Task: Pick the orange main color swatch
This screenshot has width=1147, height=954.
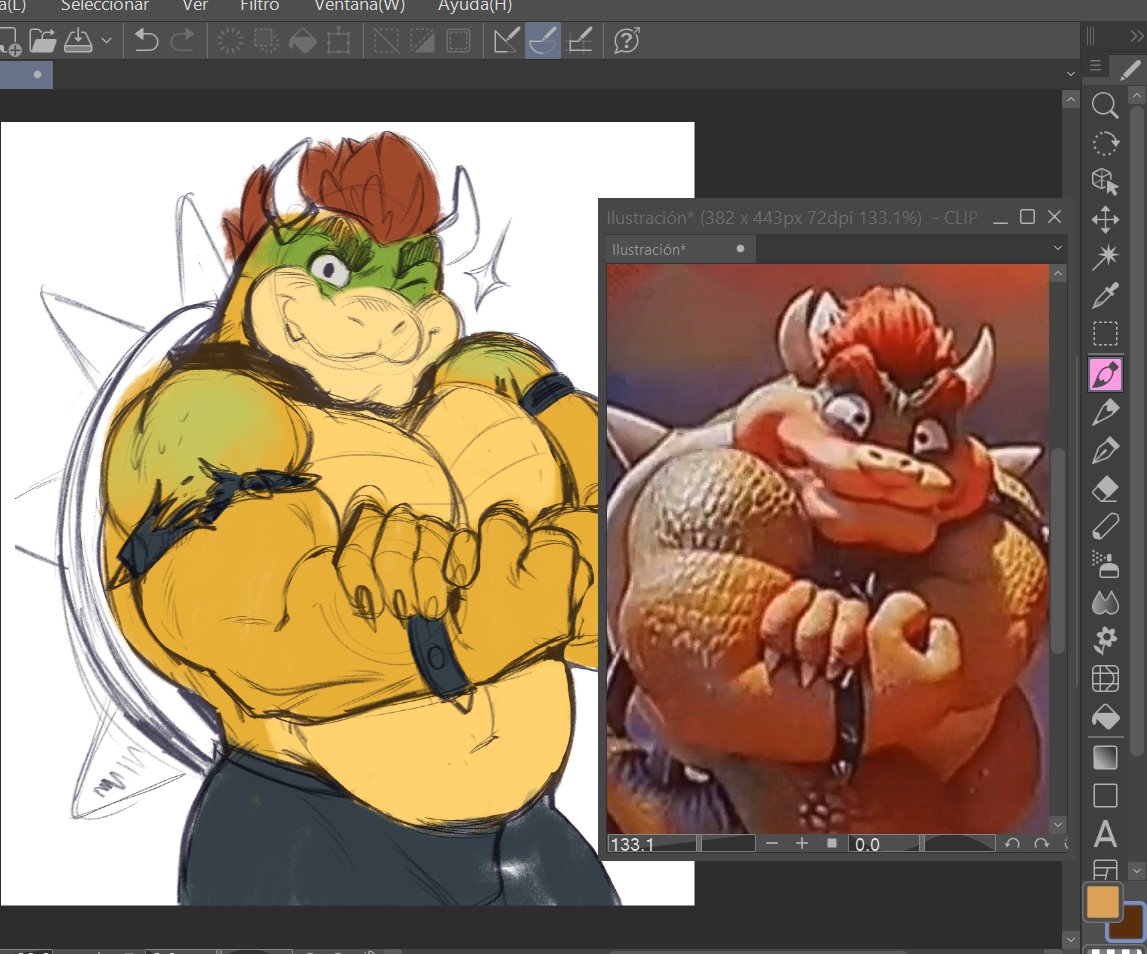Action: click(1102, 902)
